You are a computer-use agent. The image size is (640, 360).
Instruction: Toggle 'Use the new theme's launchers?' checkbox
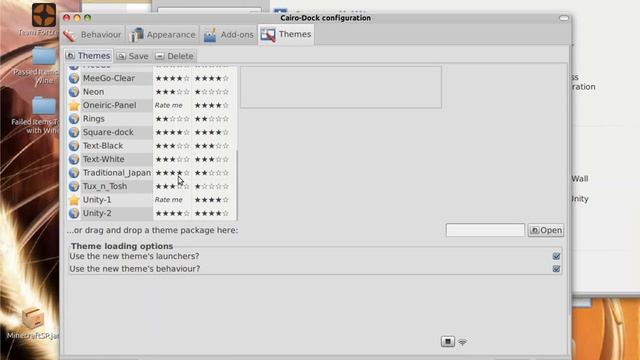(x=556, y=256)
